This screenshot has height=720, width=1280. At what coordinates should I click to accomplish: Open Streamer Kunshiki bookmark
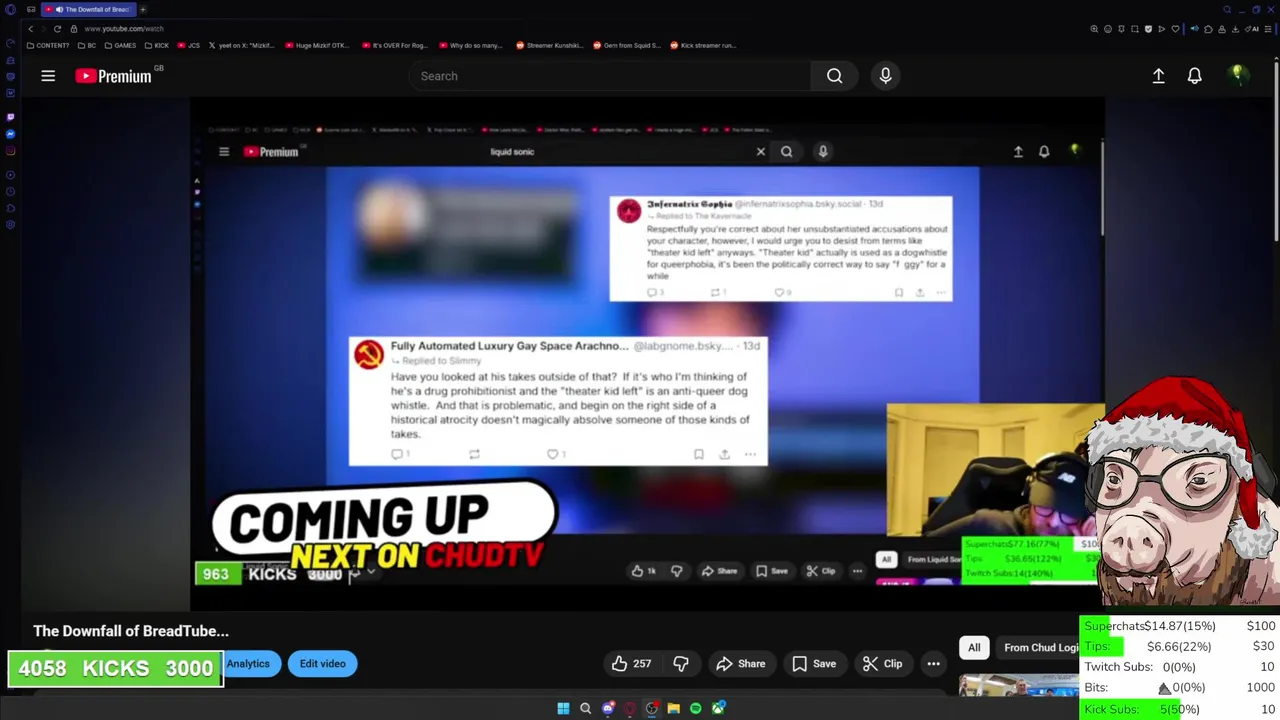(549, 45)
